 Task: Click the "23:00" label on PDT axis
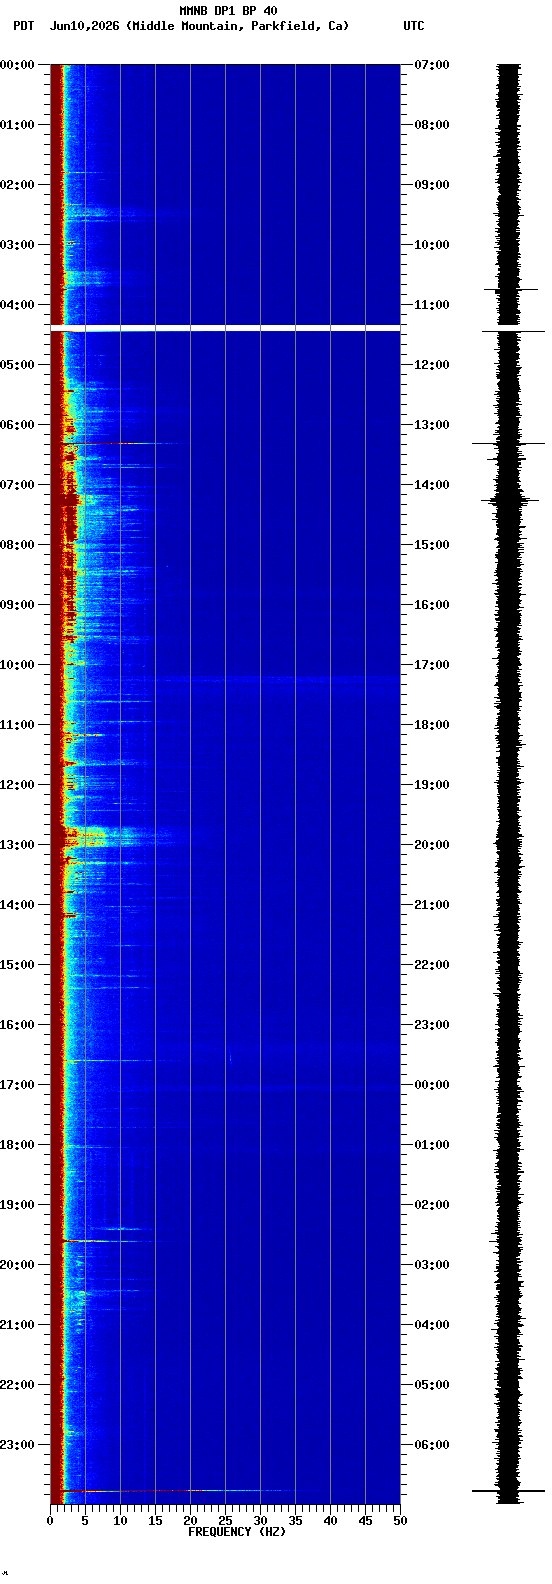pos(17,1445)
